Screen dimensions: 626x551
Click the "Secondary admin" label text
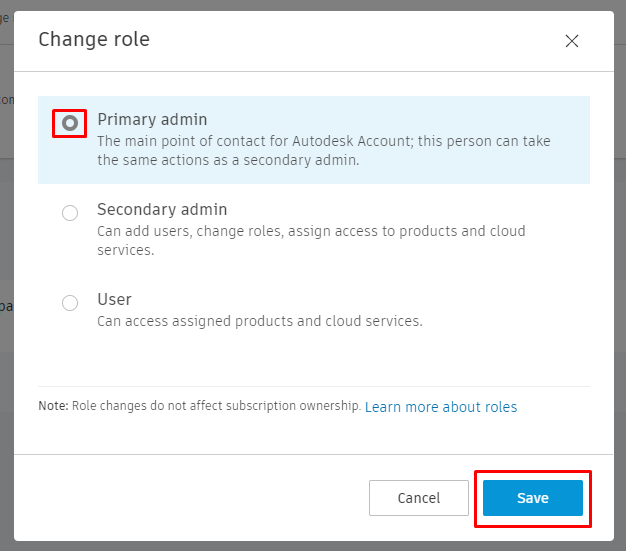(162, 210)
